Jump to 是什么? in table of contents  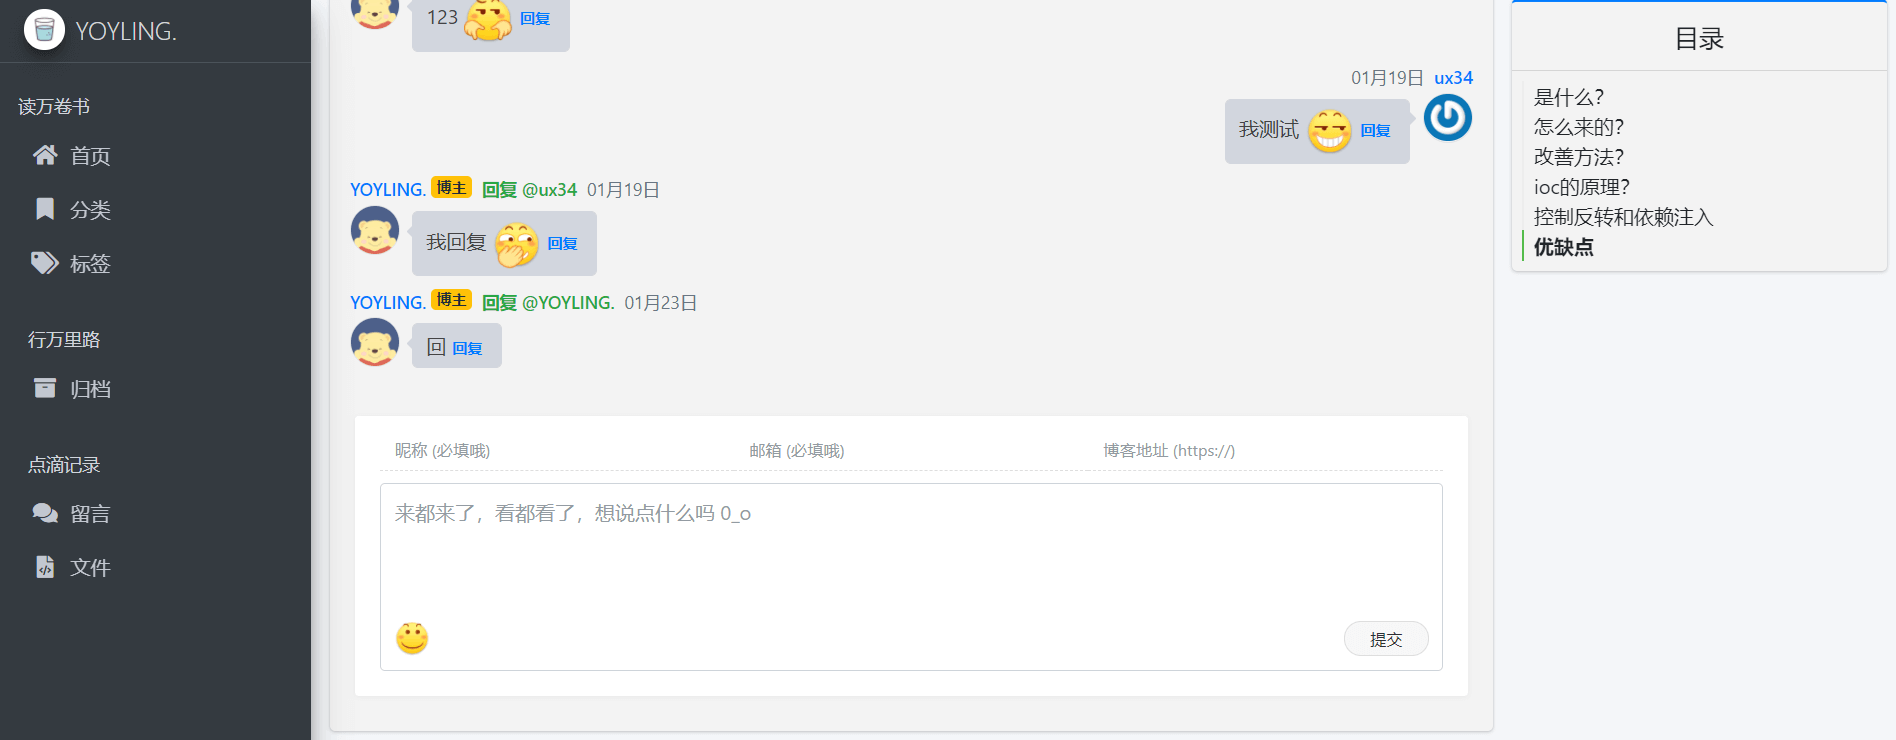point(1569,97)
